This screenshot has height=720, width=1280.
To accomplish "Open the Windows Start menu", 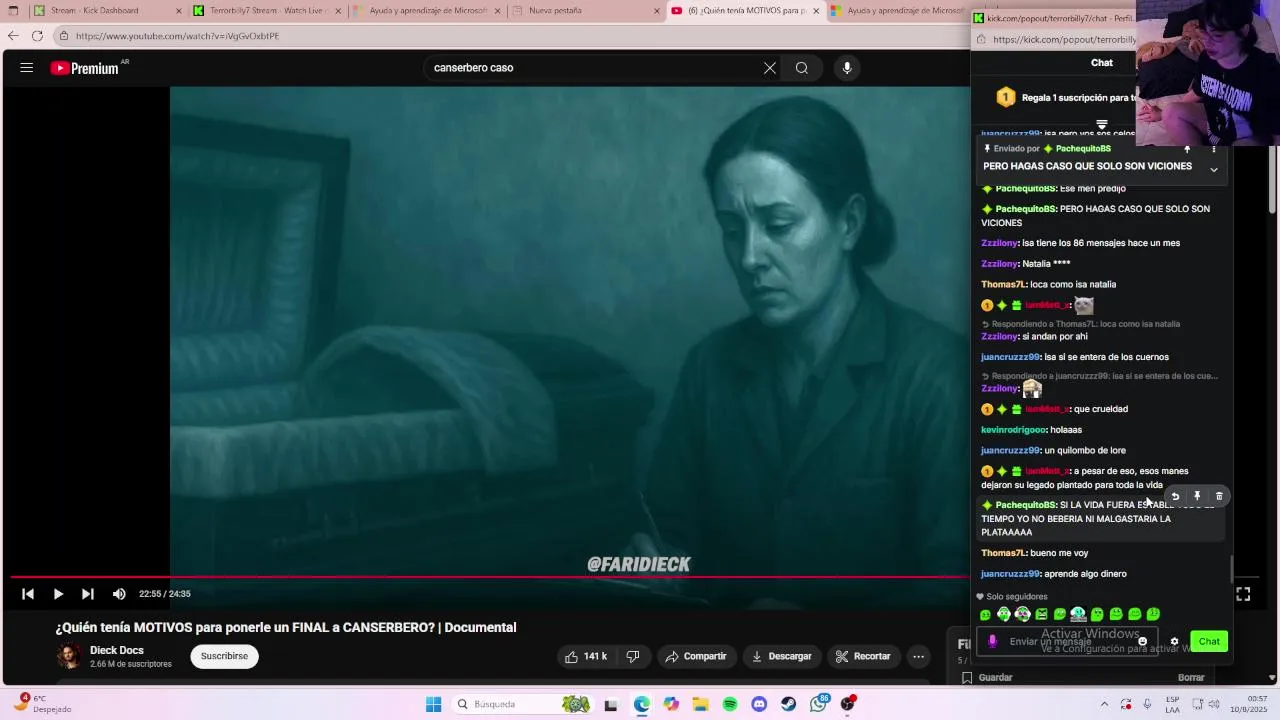I will coord(433,704).
